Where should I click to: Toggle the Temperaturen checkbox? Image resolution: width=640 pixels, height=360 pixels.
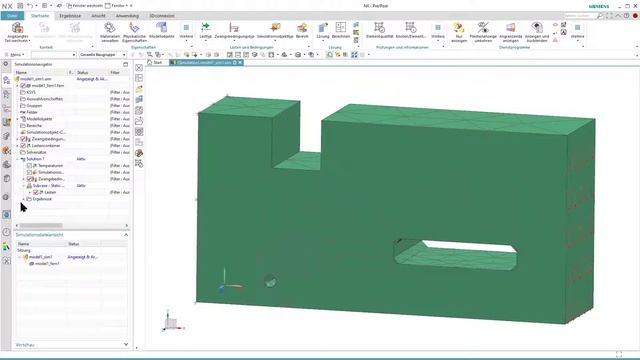click(29, 166)
